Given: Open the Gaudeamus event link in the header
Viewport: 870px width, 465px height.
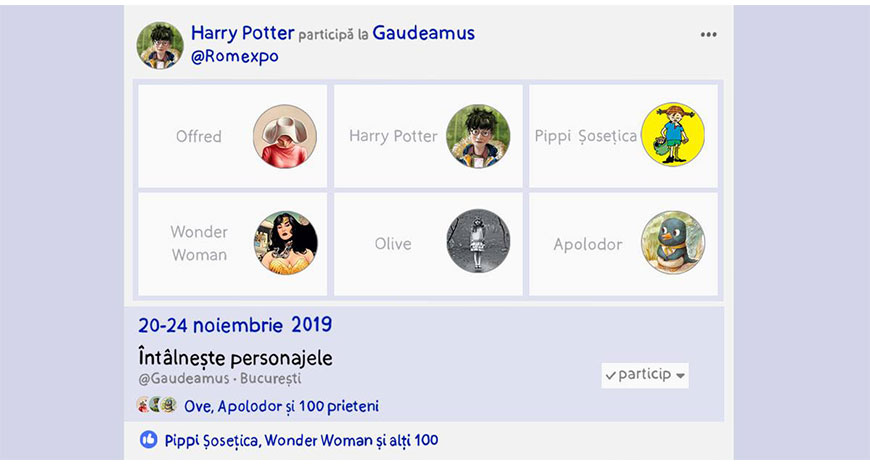Looking at the screenshot, I should pos(423,33).
